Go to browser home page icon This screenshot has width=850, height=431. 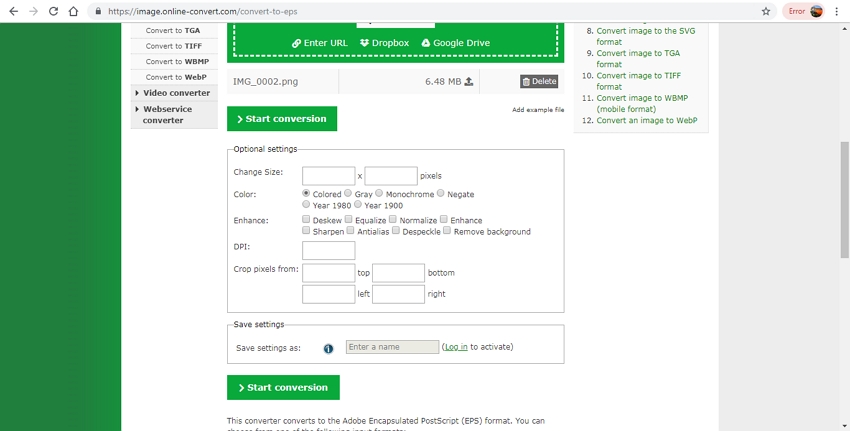[75, 11]
